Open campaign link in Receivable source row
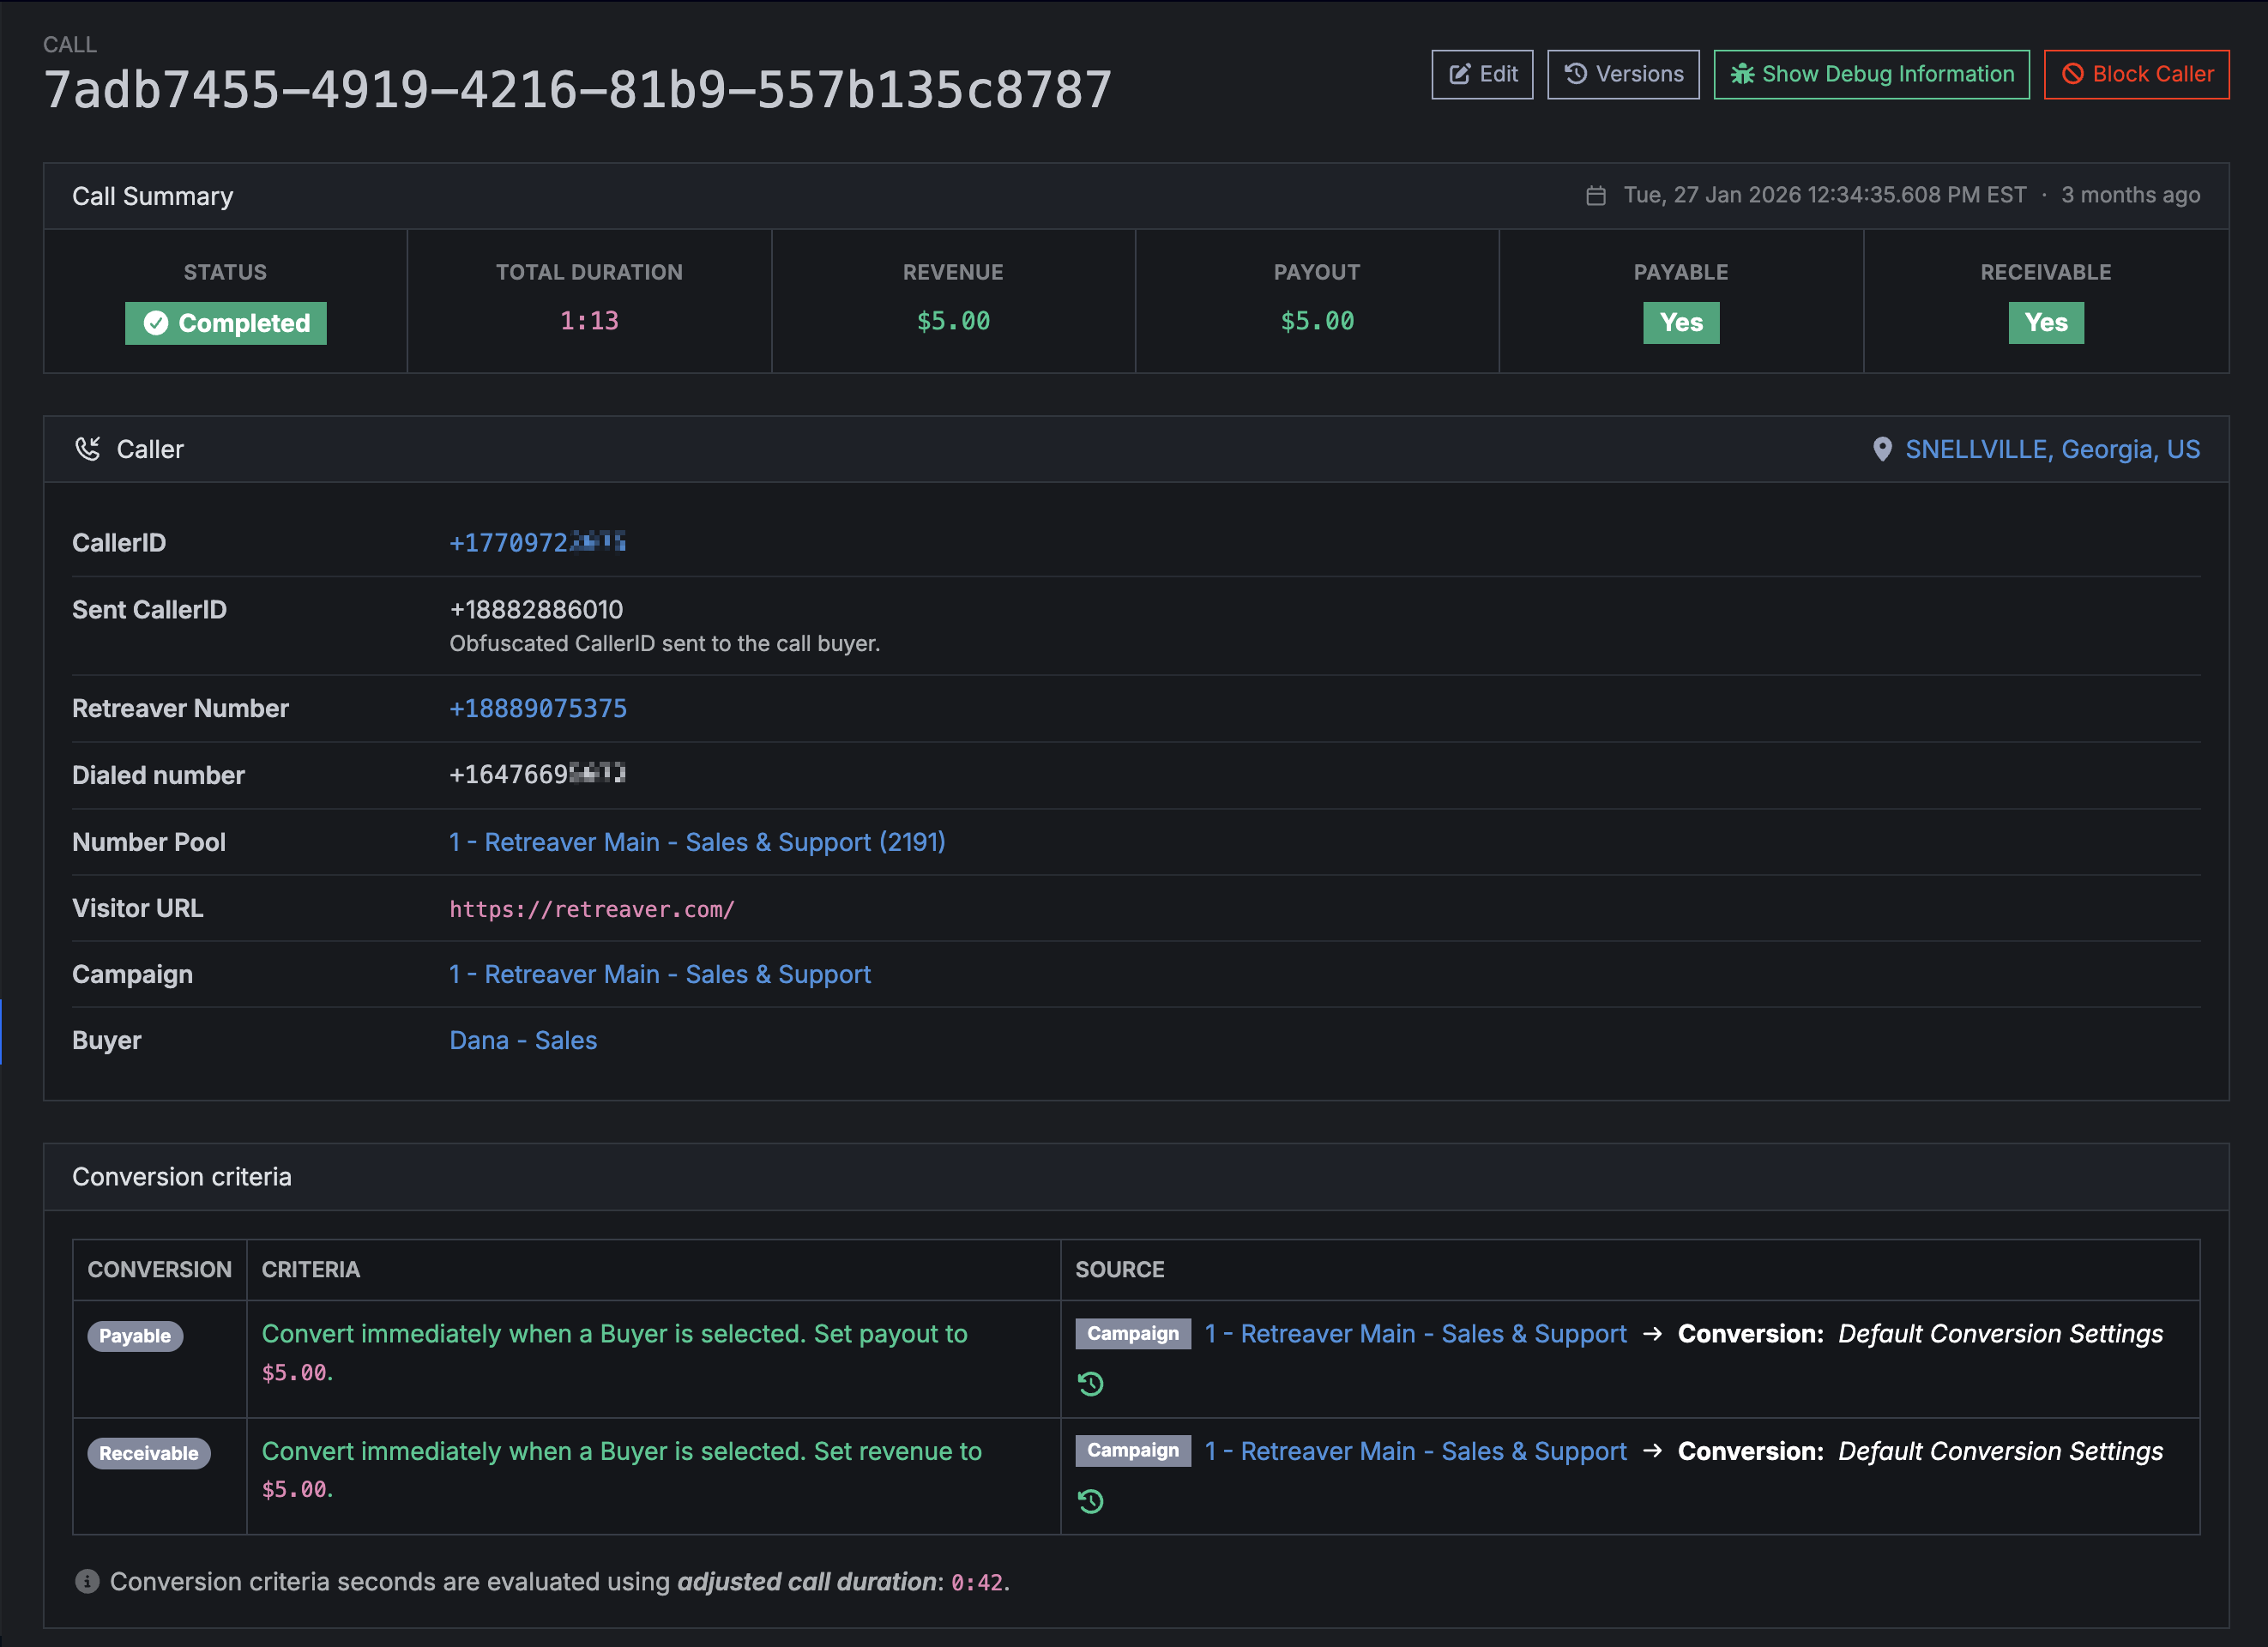 (x=1415, y=1451)
